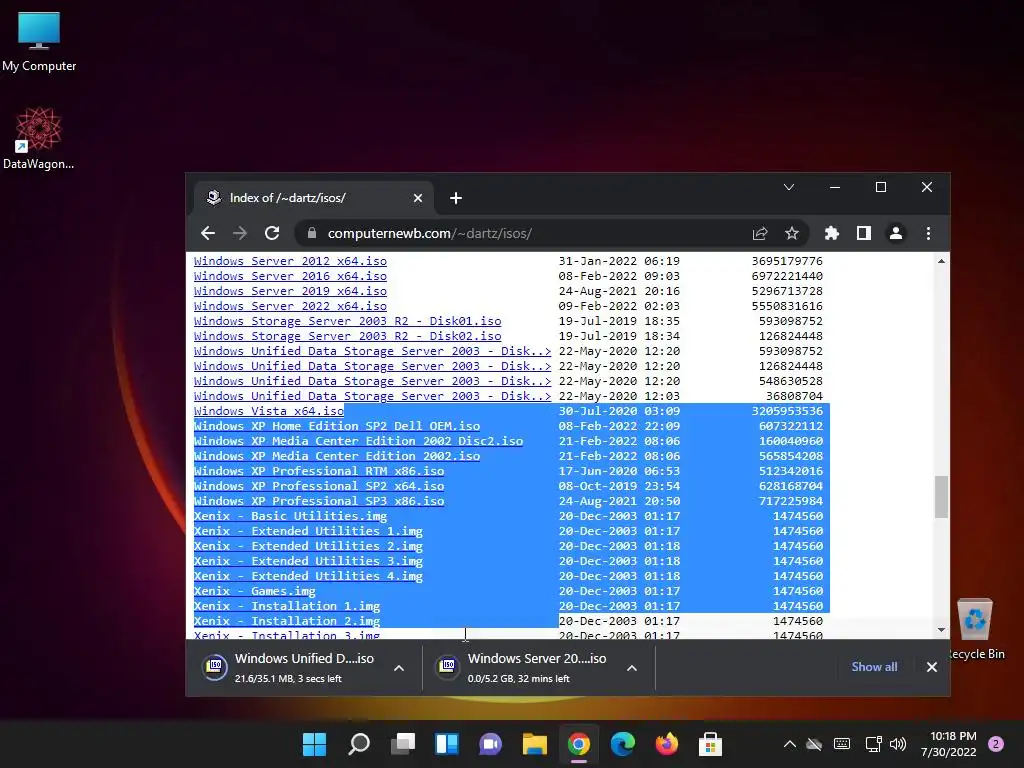Open Windows Storage Server 2003 R2 - Disk01.iso
Viewport: 1024px width, 768px height.
347,321
